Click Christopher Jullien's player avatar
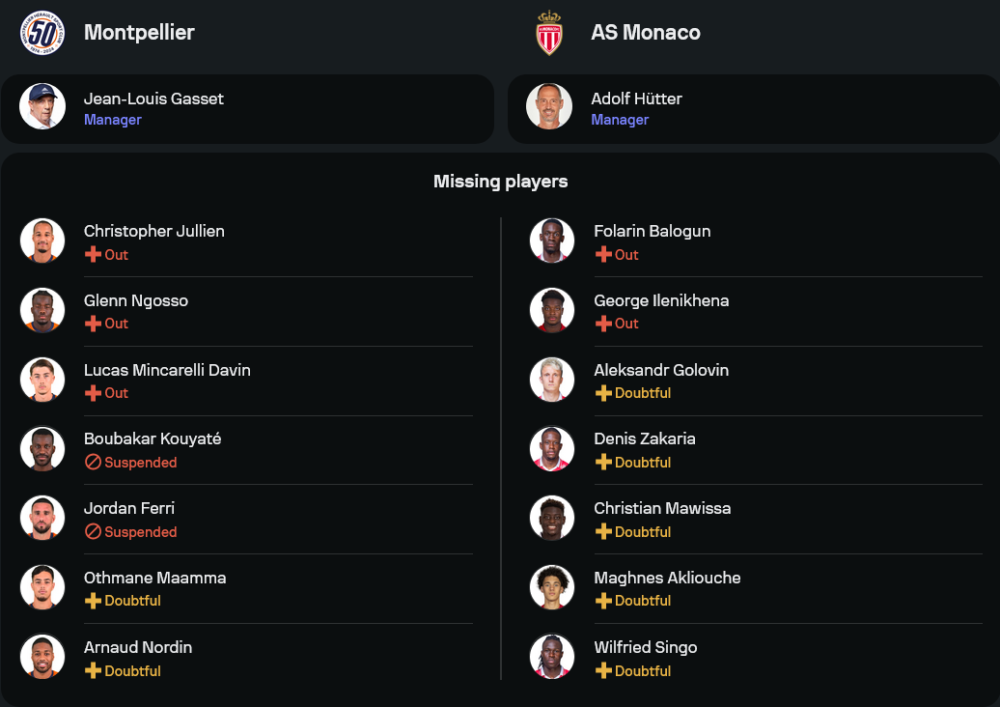Image resolution: width=1000 pixels, height=707 pixels. click(42, 241)
